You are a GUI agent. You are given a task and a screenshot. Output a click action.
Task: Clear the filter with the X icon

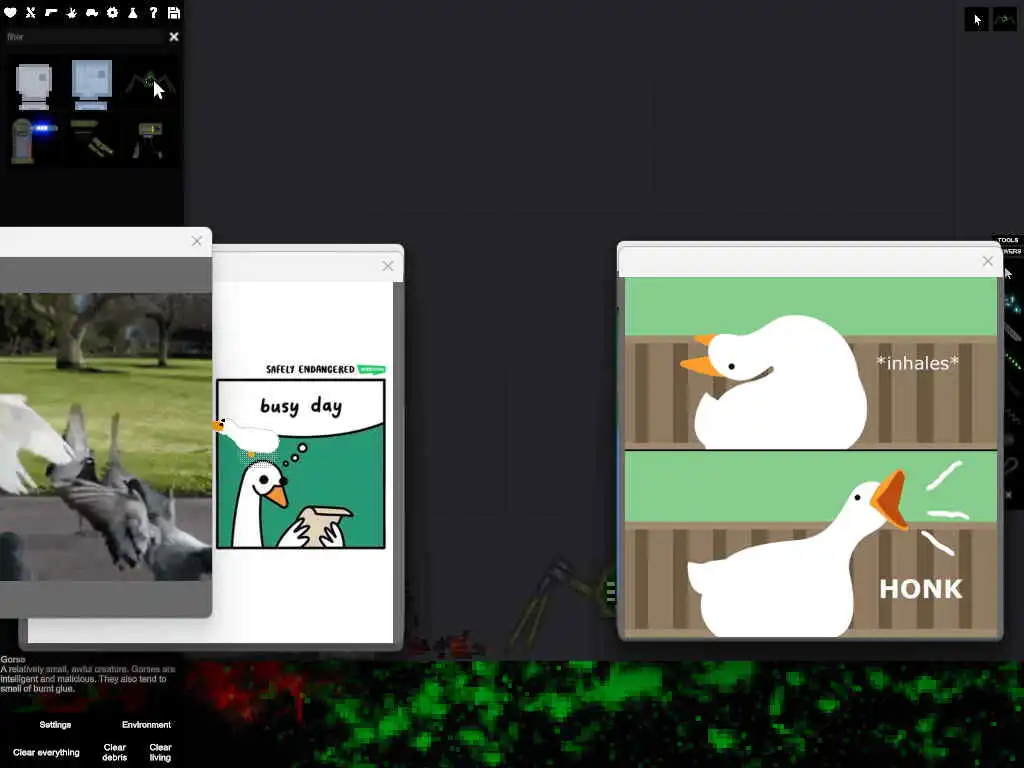point(174,37)
